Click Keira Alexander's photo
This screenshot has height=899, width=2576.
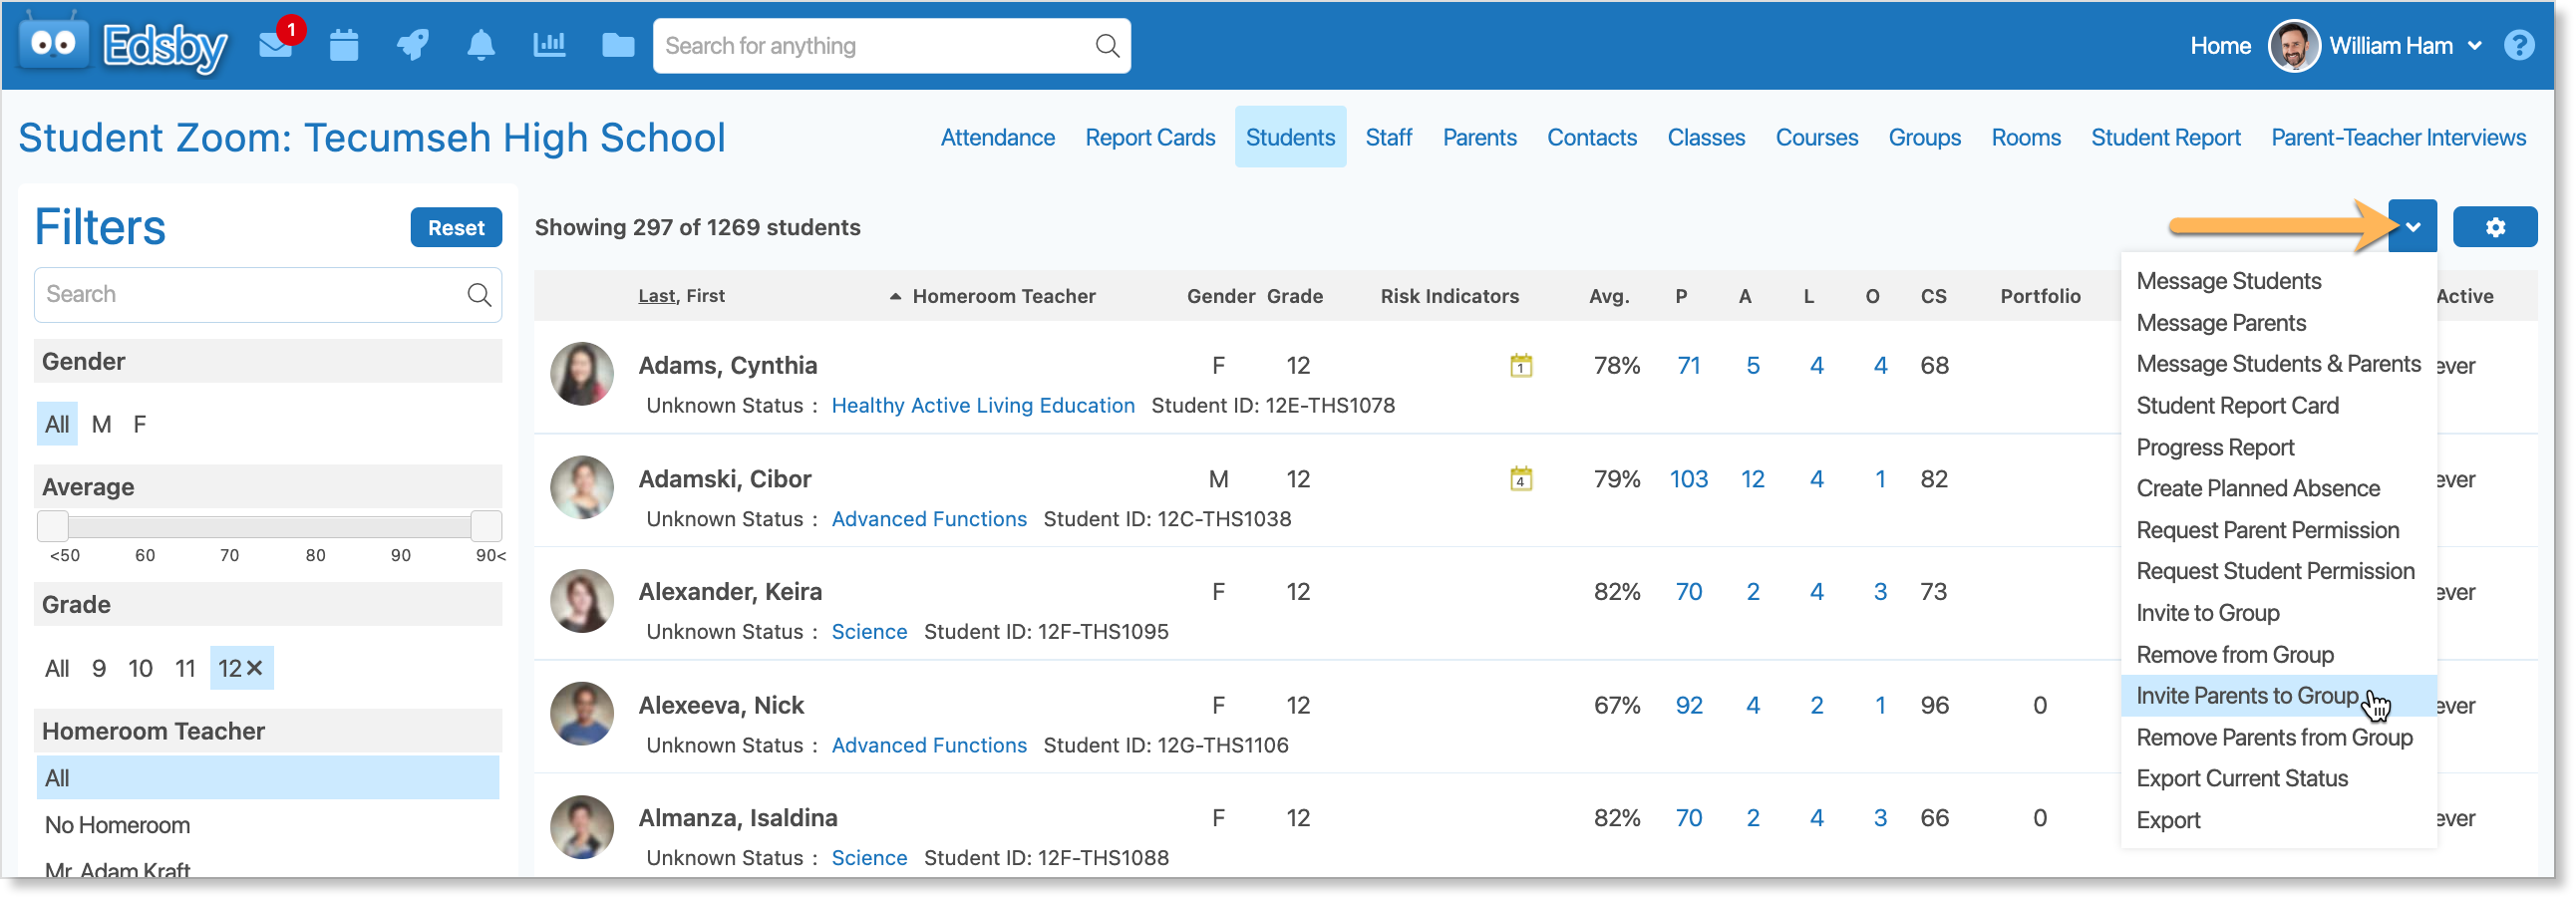click(x=581, y=600)
